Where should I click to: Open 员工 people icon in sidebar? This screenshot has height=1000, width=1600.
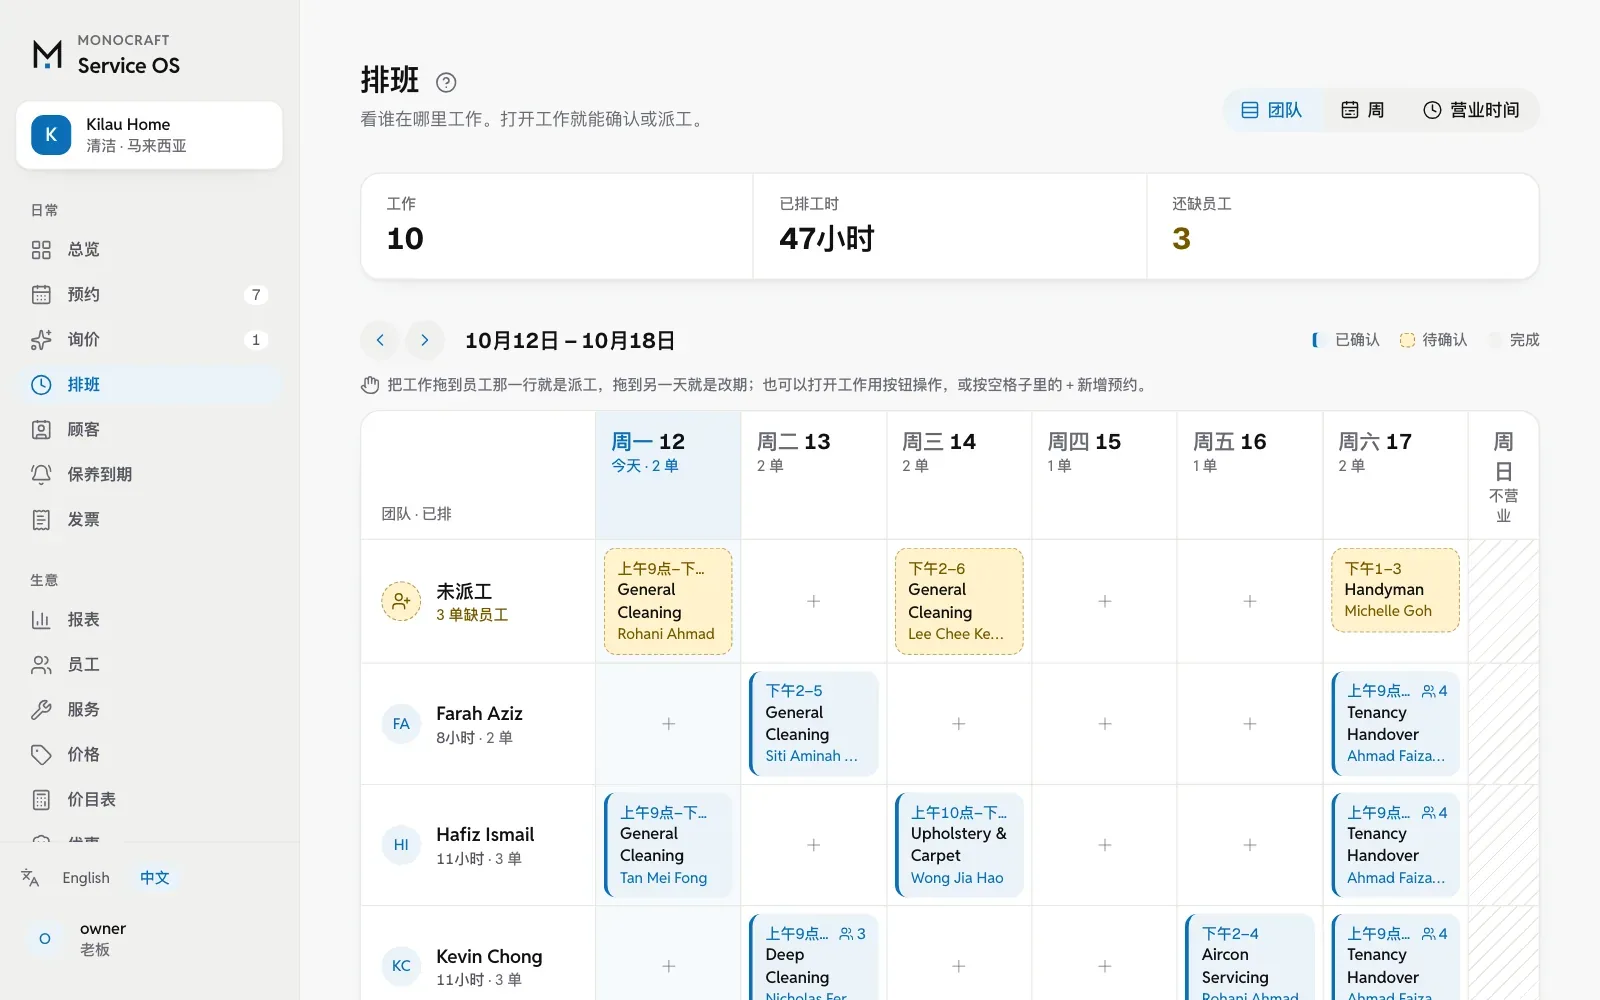tap(41, 665)
